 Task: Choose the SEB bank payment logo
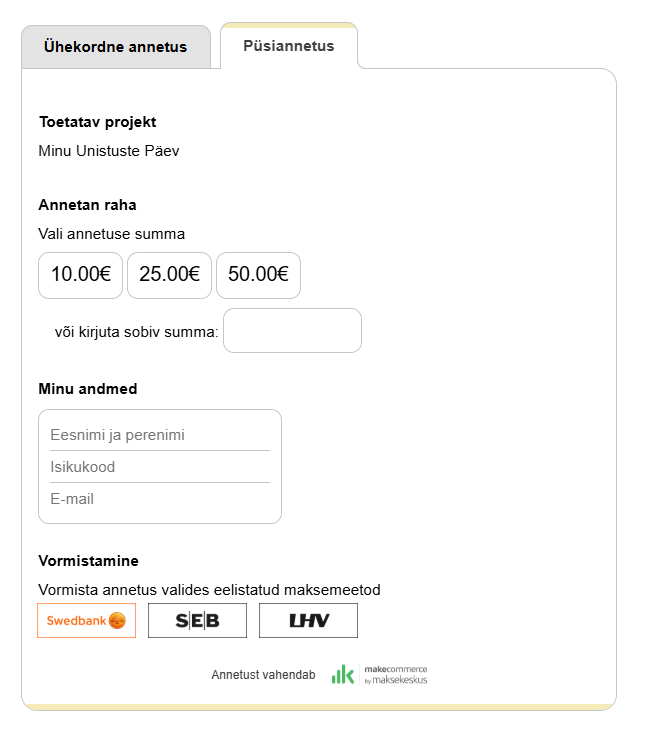197,620
